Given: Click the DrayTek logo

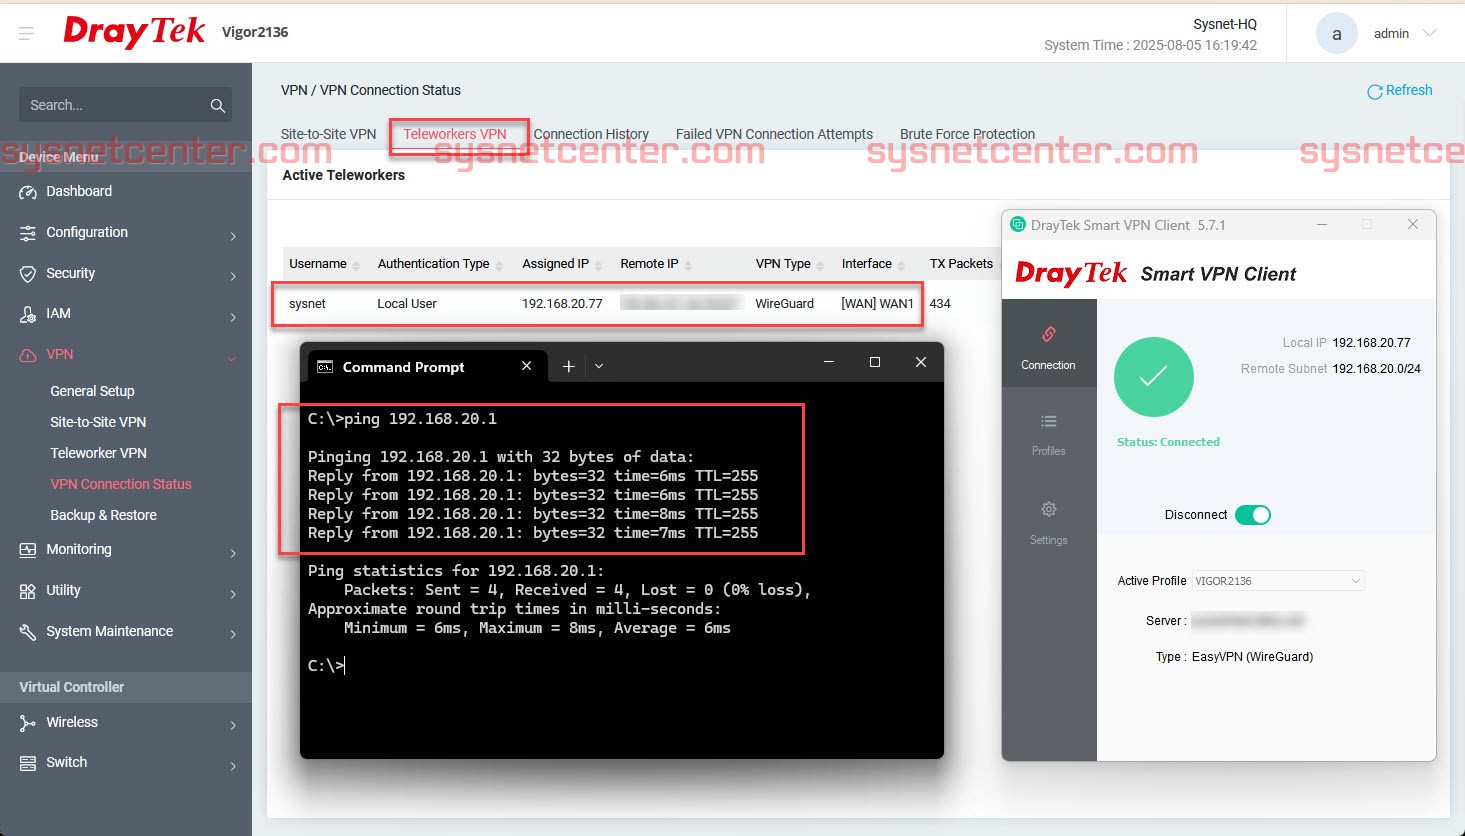Looking at the screenshot, I should 134,32.
